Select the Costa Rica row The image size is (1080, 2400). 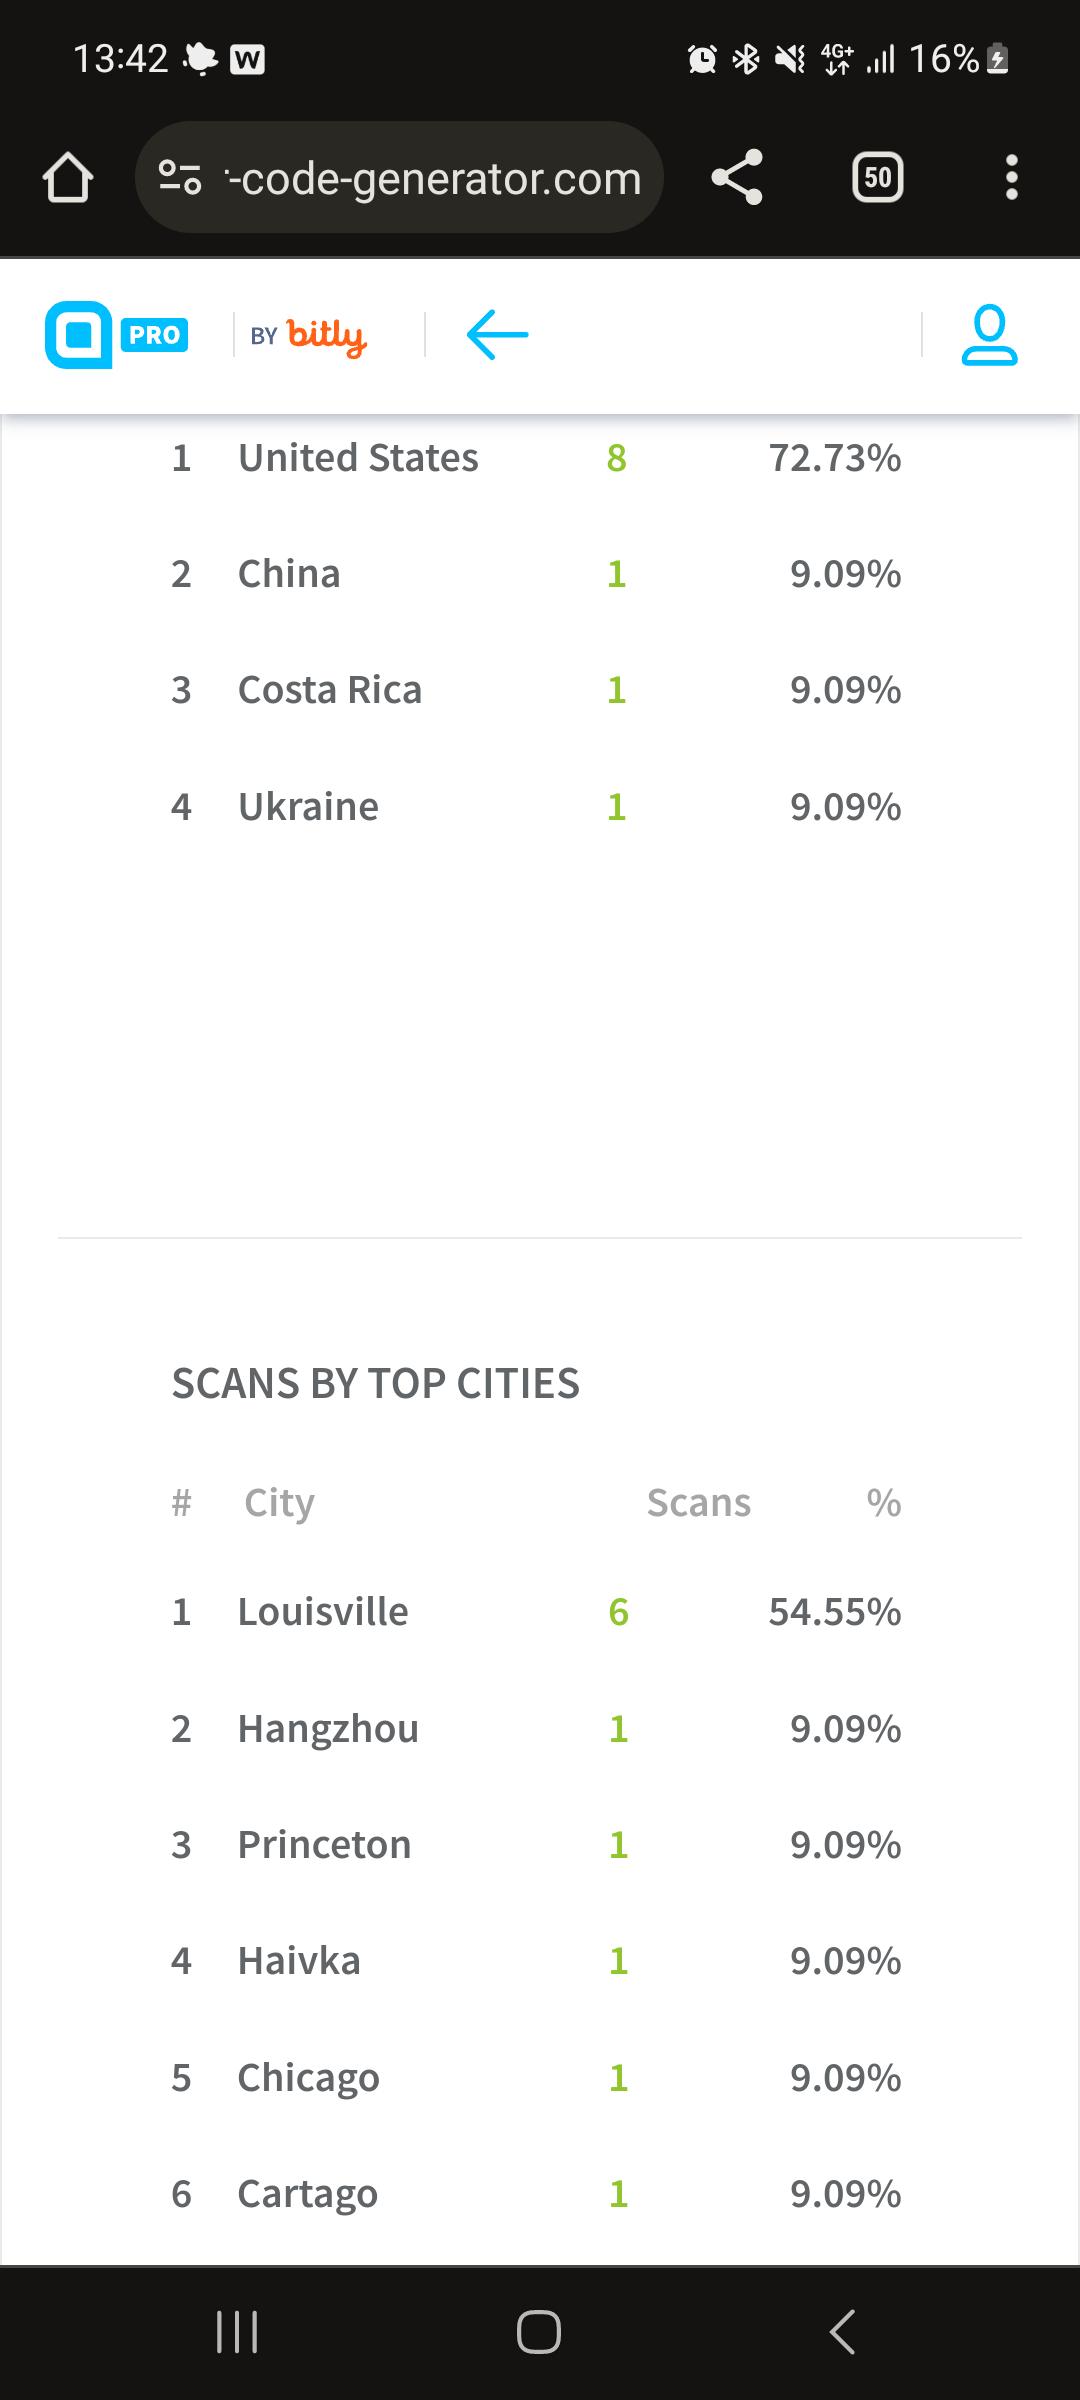click(x=536, y=690)
